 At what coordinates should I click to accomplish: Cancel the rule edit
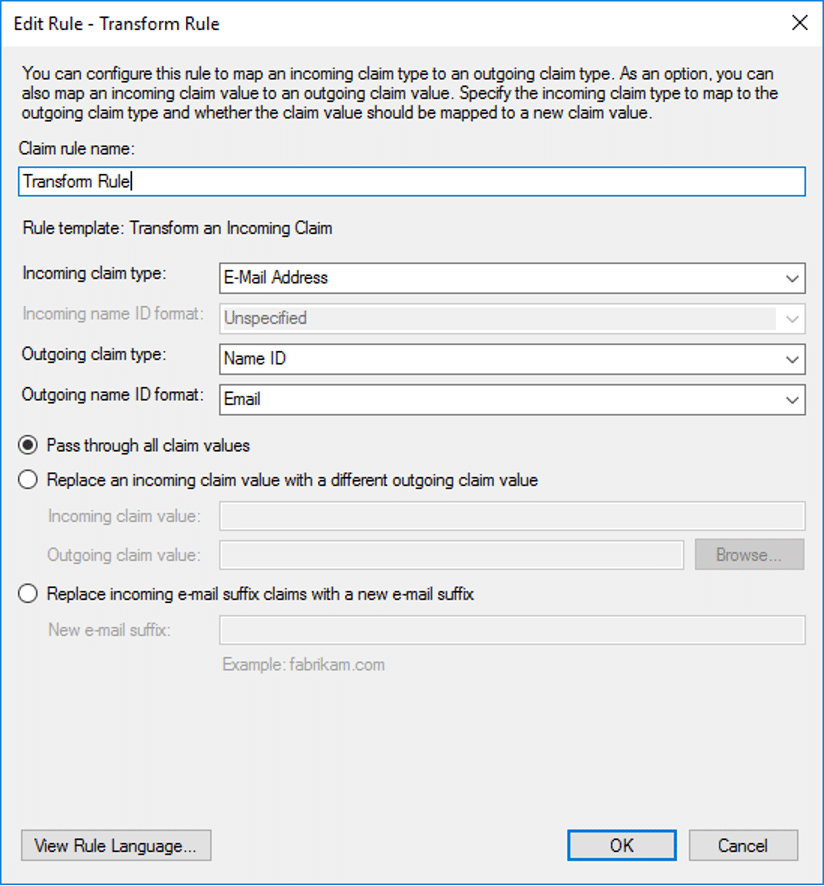(x=743, y=845)
